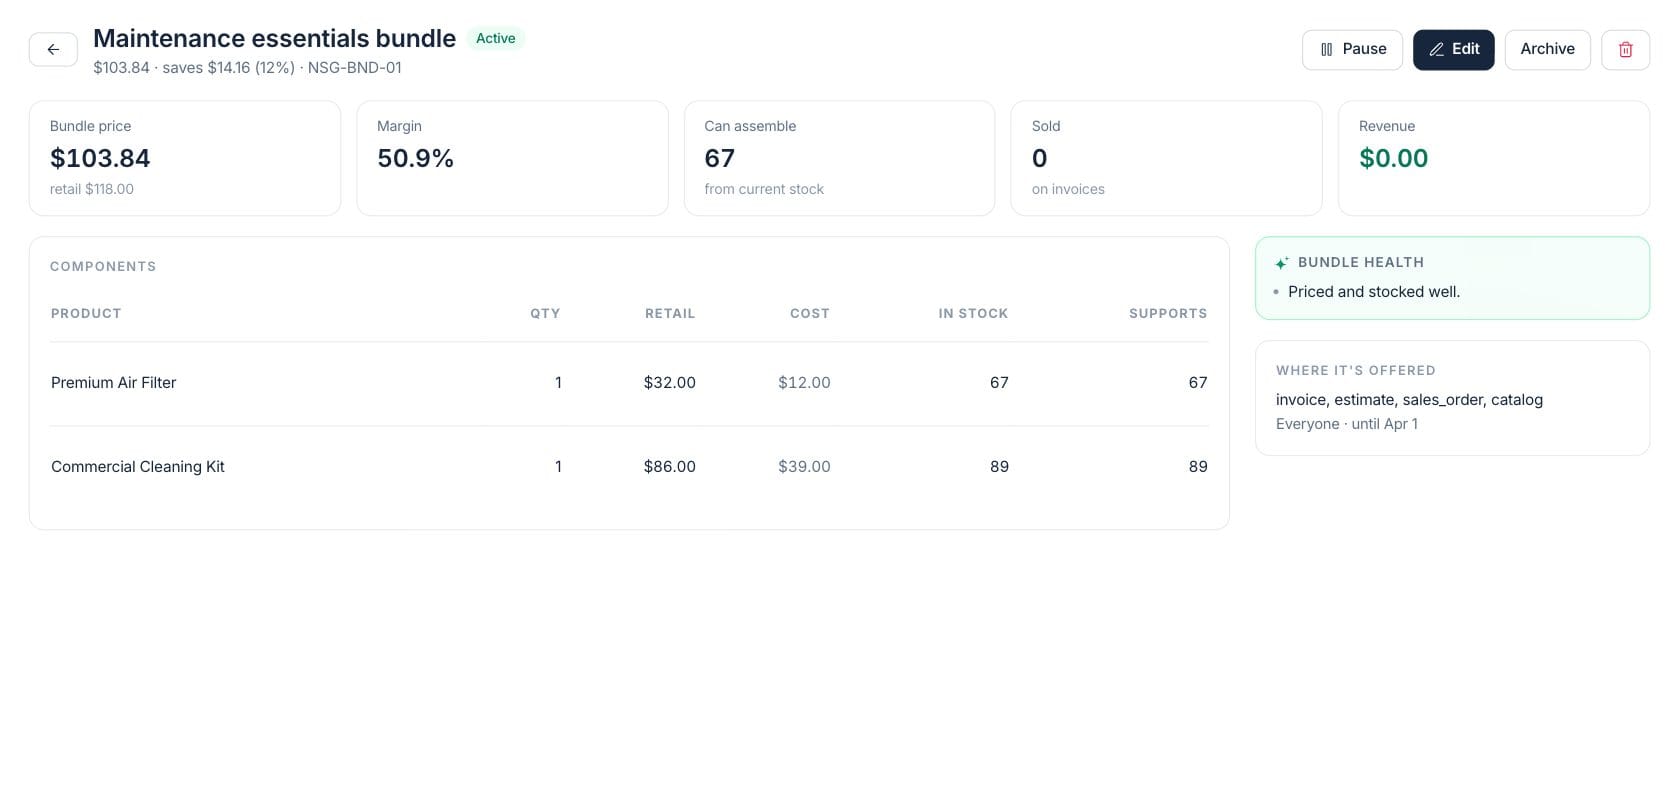
Task: Click the Commercial Cleaning Kit product name
Action: click(x=138, y=467)
